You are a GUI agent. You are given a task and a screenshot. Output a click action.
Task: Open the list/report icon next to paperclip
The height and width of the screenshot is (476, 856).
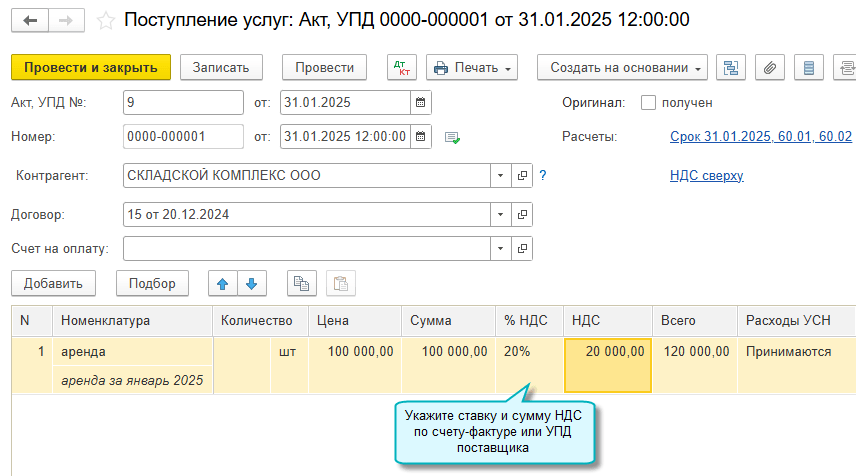809,68
